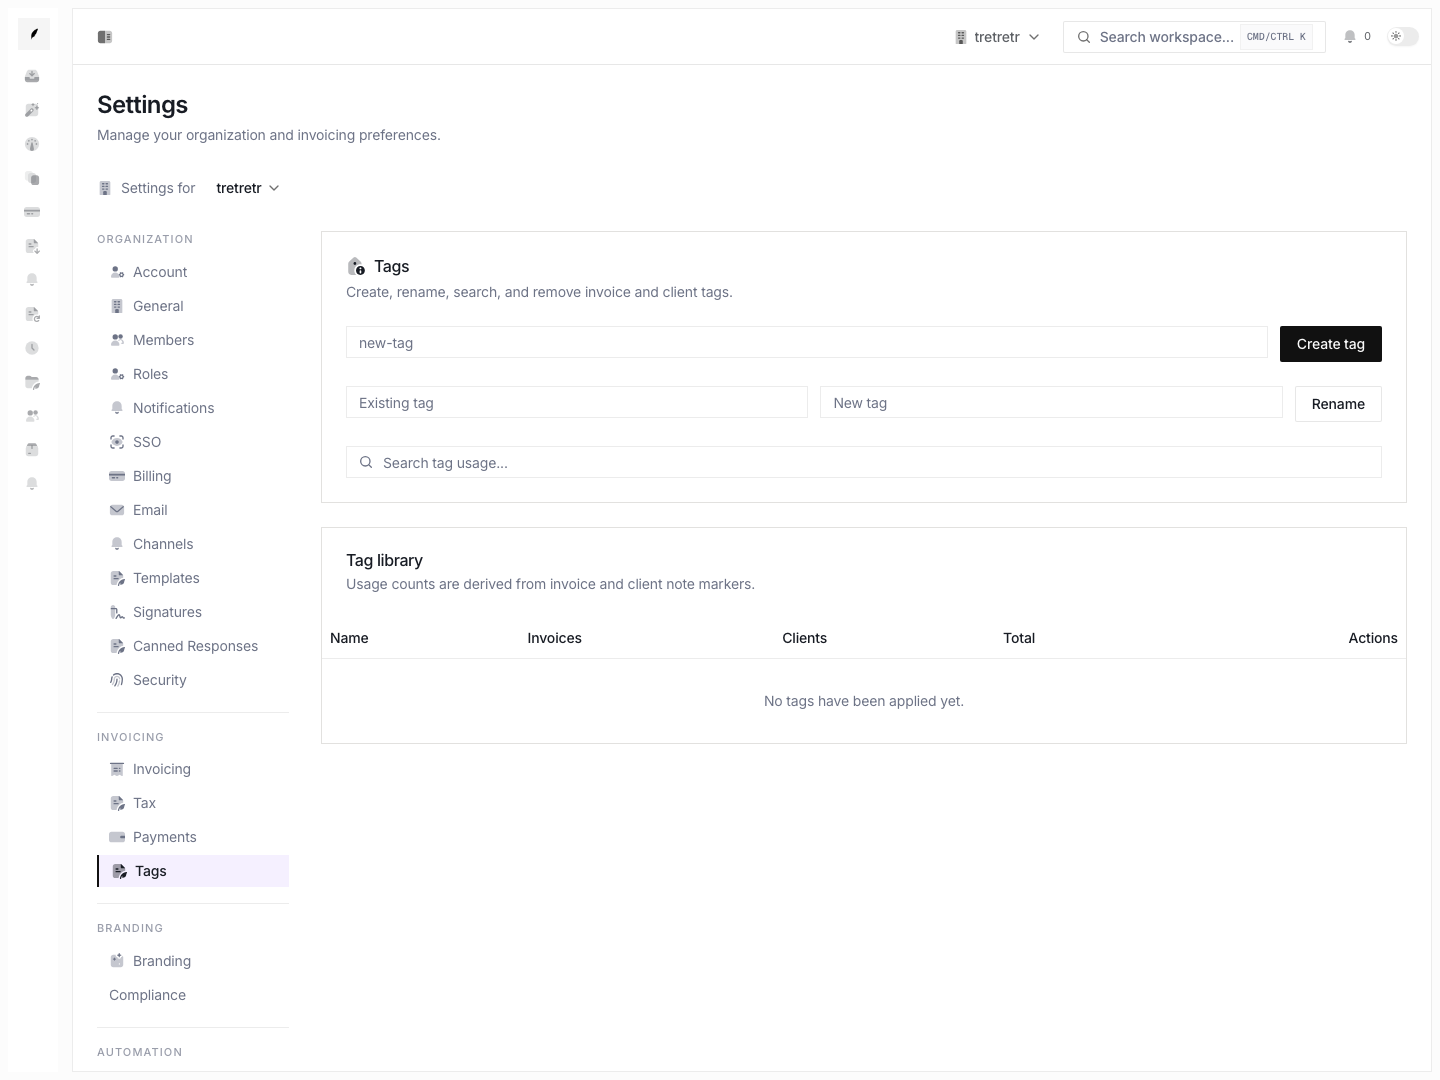The height and width of the screenshot is (1080, 1440).
Task: Open the dashboard gauge icon in left rail
Action: pyautogui.click(x=32, y=144)
